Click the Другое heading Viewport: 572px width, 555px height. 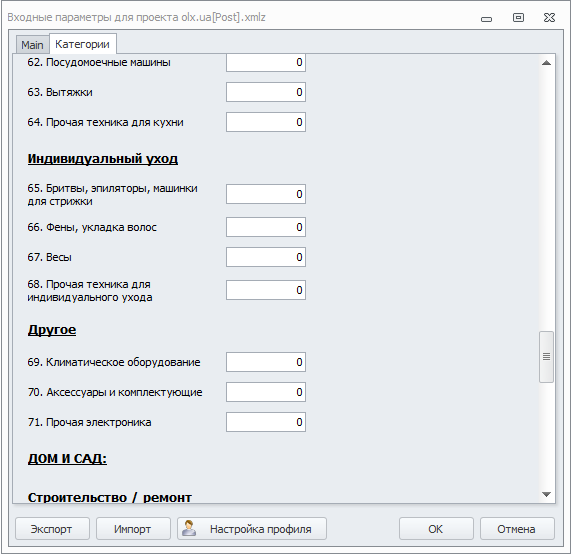52,330
